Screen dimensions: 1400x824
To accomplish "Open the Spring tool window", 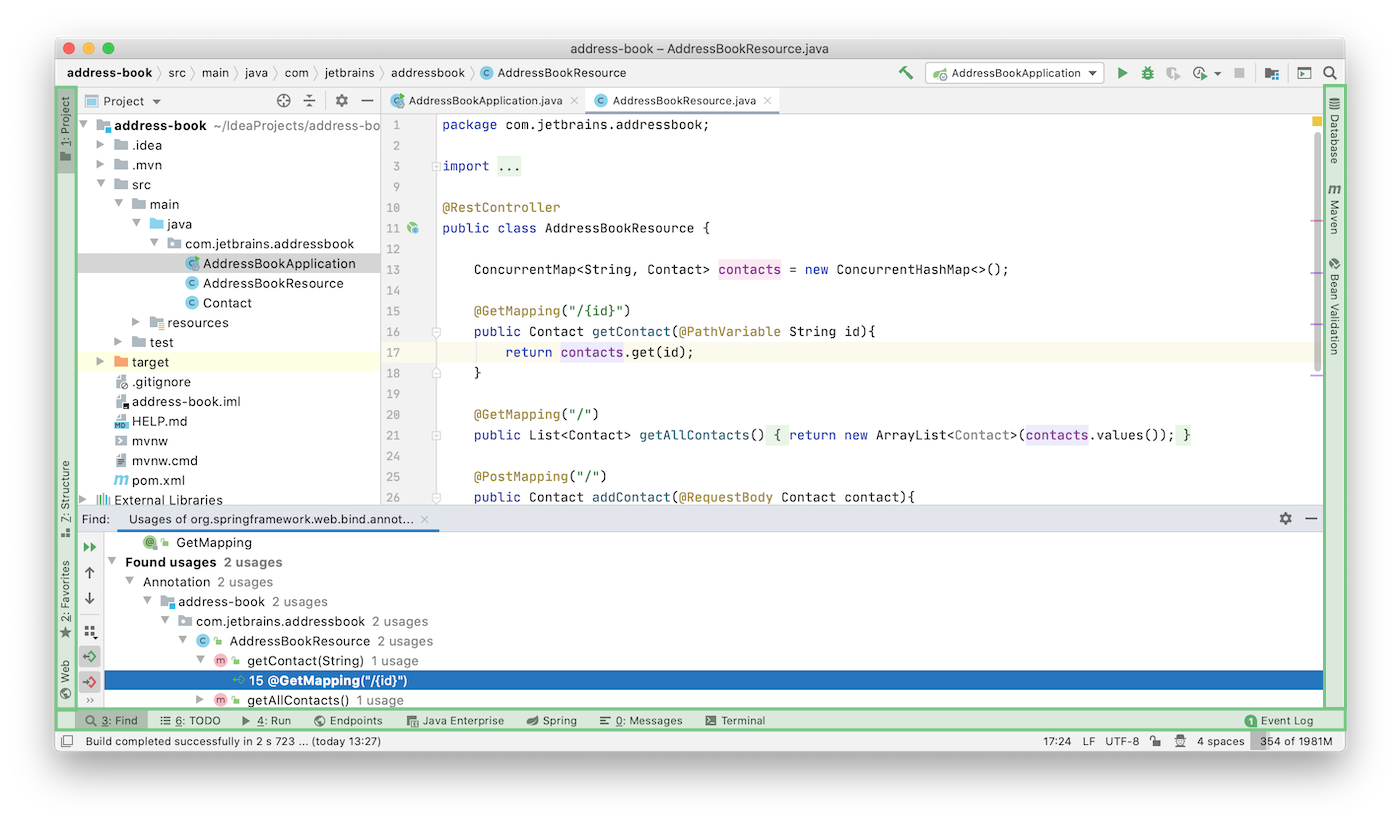I will click(x=552, y=720).
